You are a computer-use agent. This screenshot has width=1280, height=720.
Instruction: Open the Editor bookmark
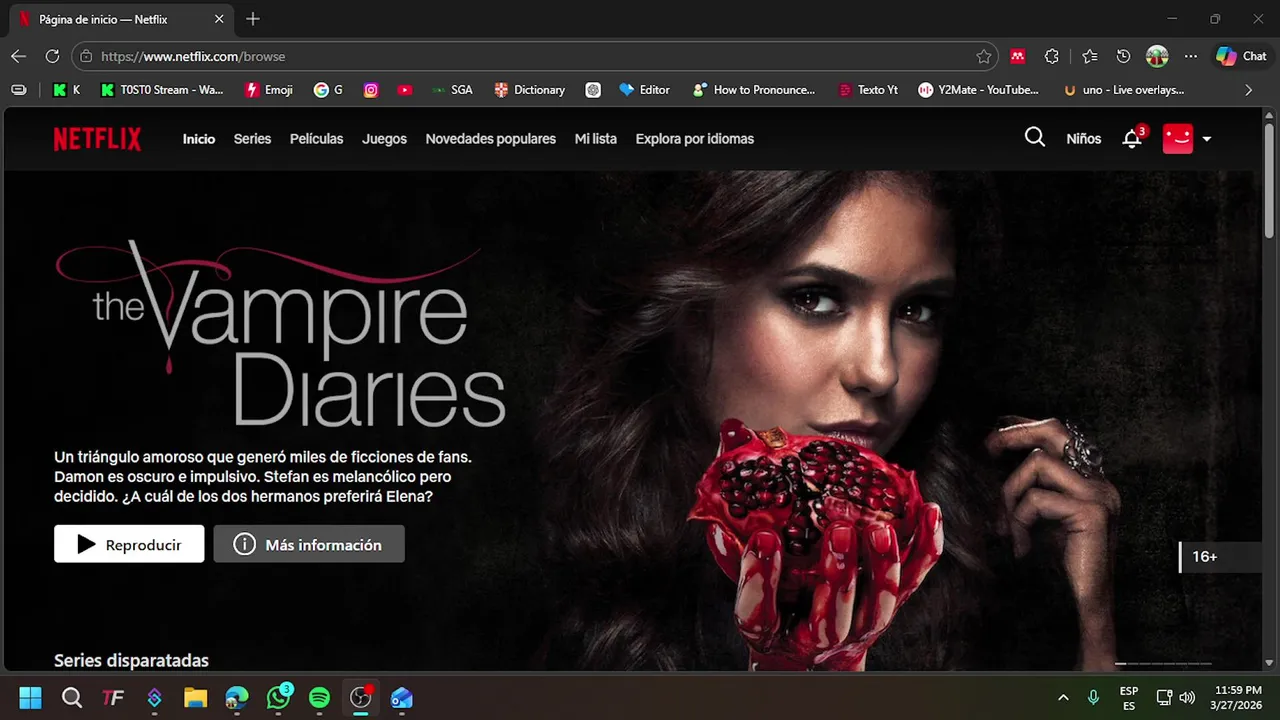point(645,90)
